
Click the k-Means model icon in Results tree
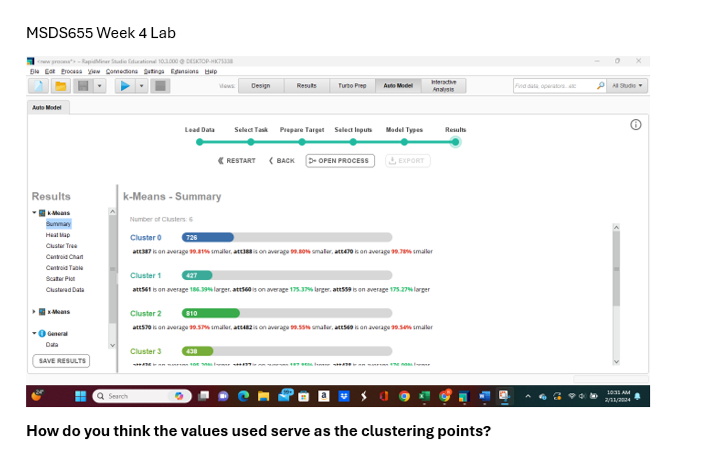coord(42,213)
